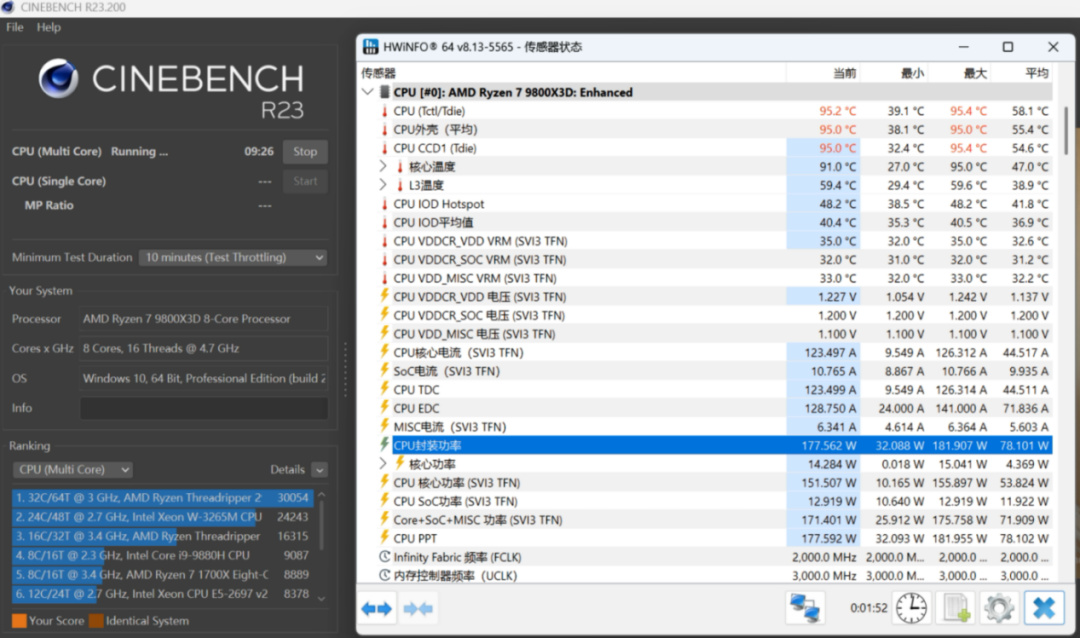Select ranking entry AMD Ryzen Threadripper 2 30054

click(162, 497)
